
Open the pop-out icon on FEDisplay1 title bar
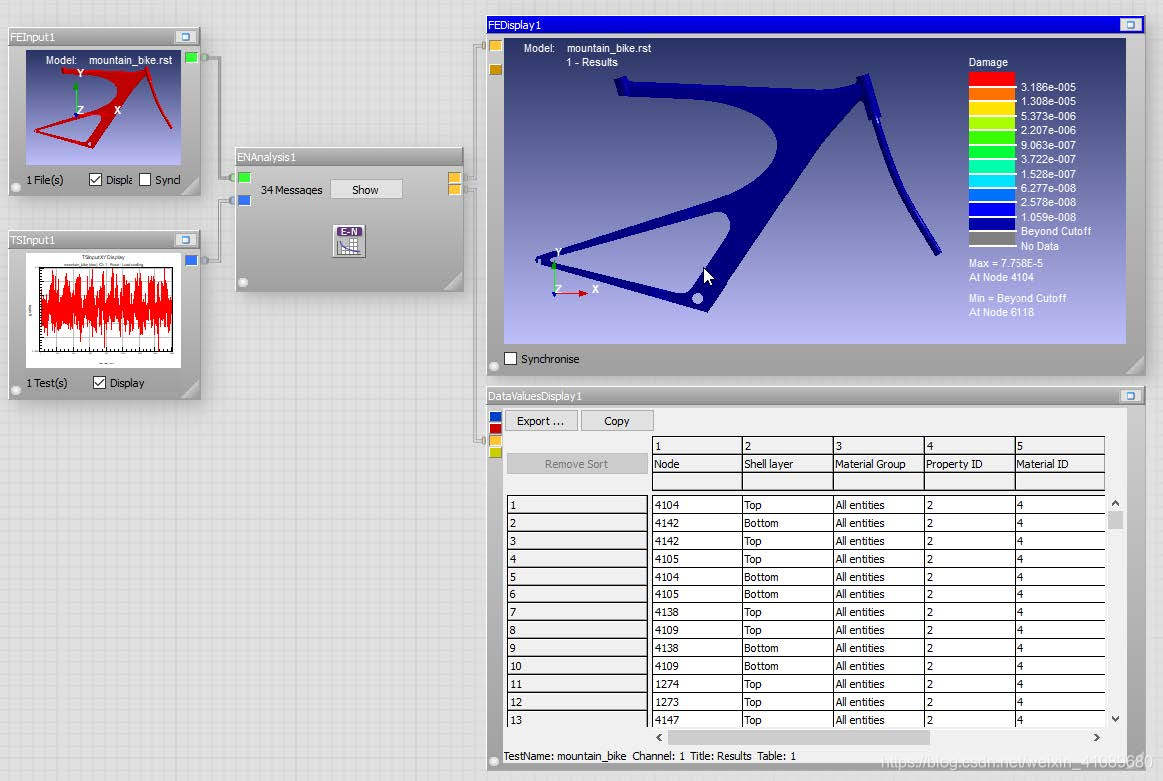tap(1128, 24)
